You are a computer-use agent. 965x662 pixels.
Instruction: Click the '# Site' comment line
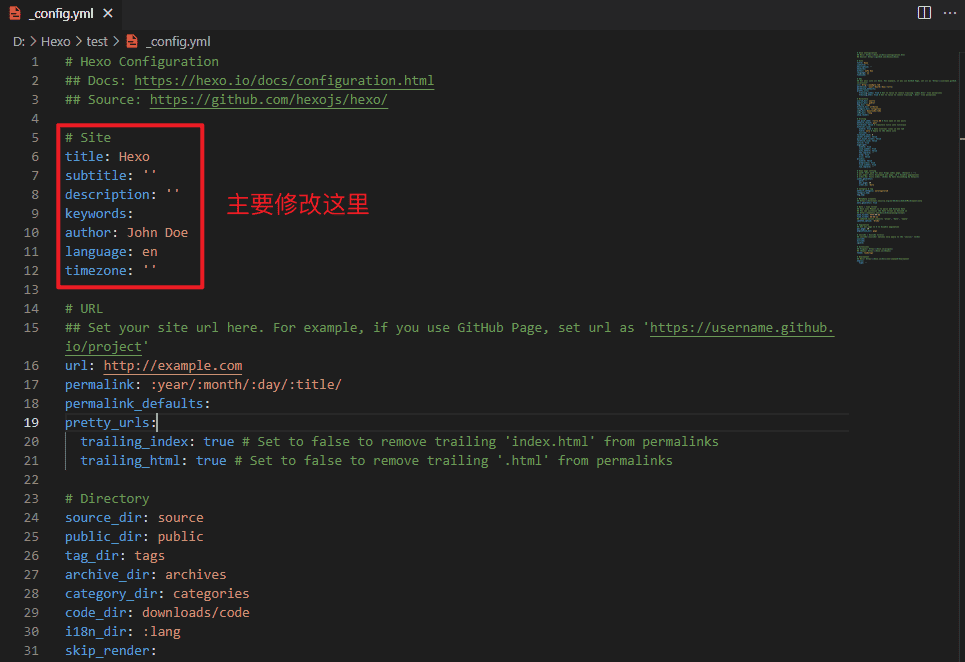(x=88, y=138)
